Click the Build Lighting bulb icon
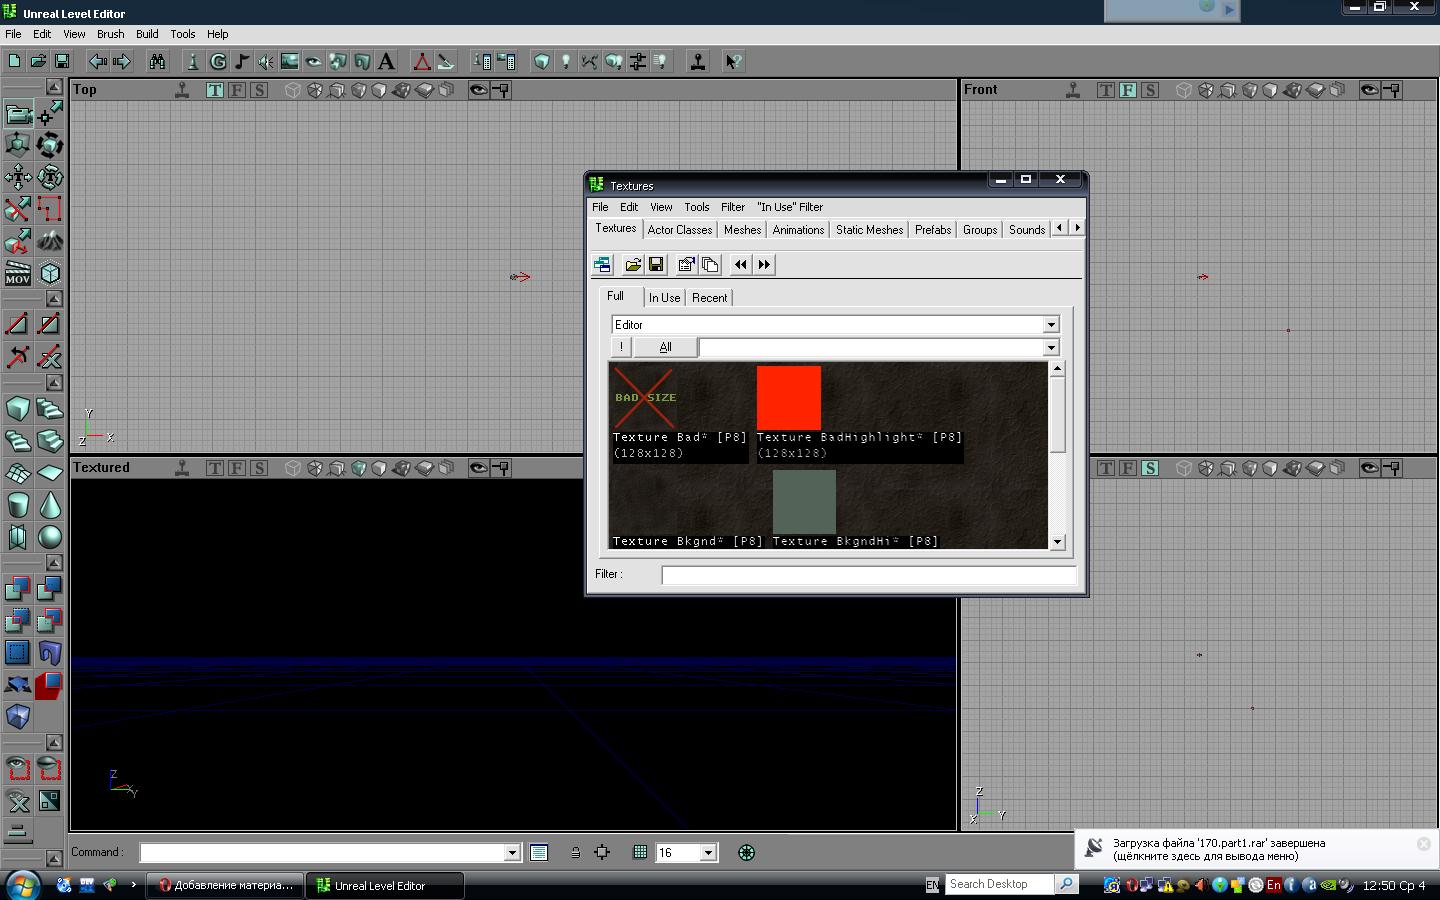The width and height of the screenshot is (1440, 900). pos(566,61)
